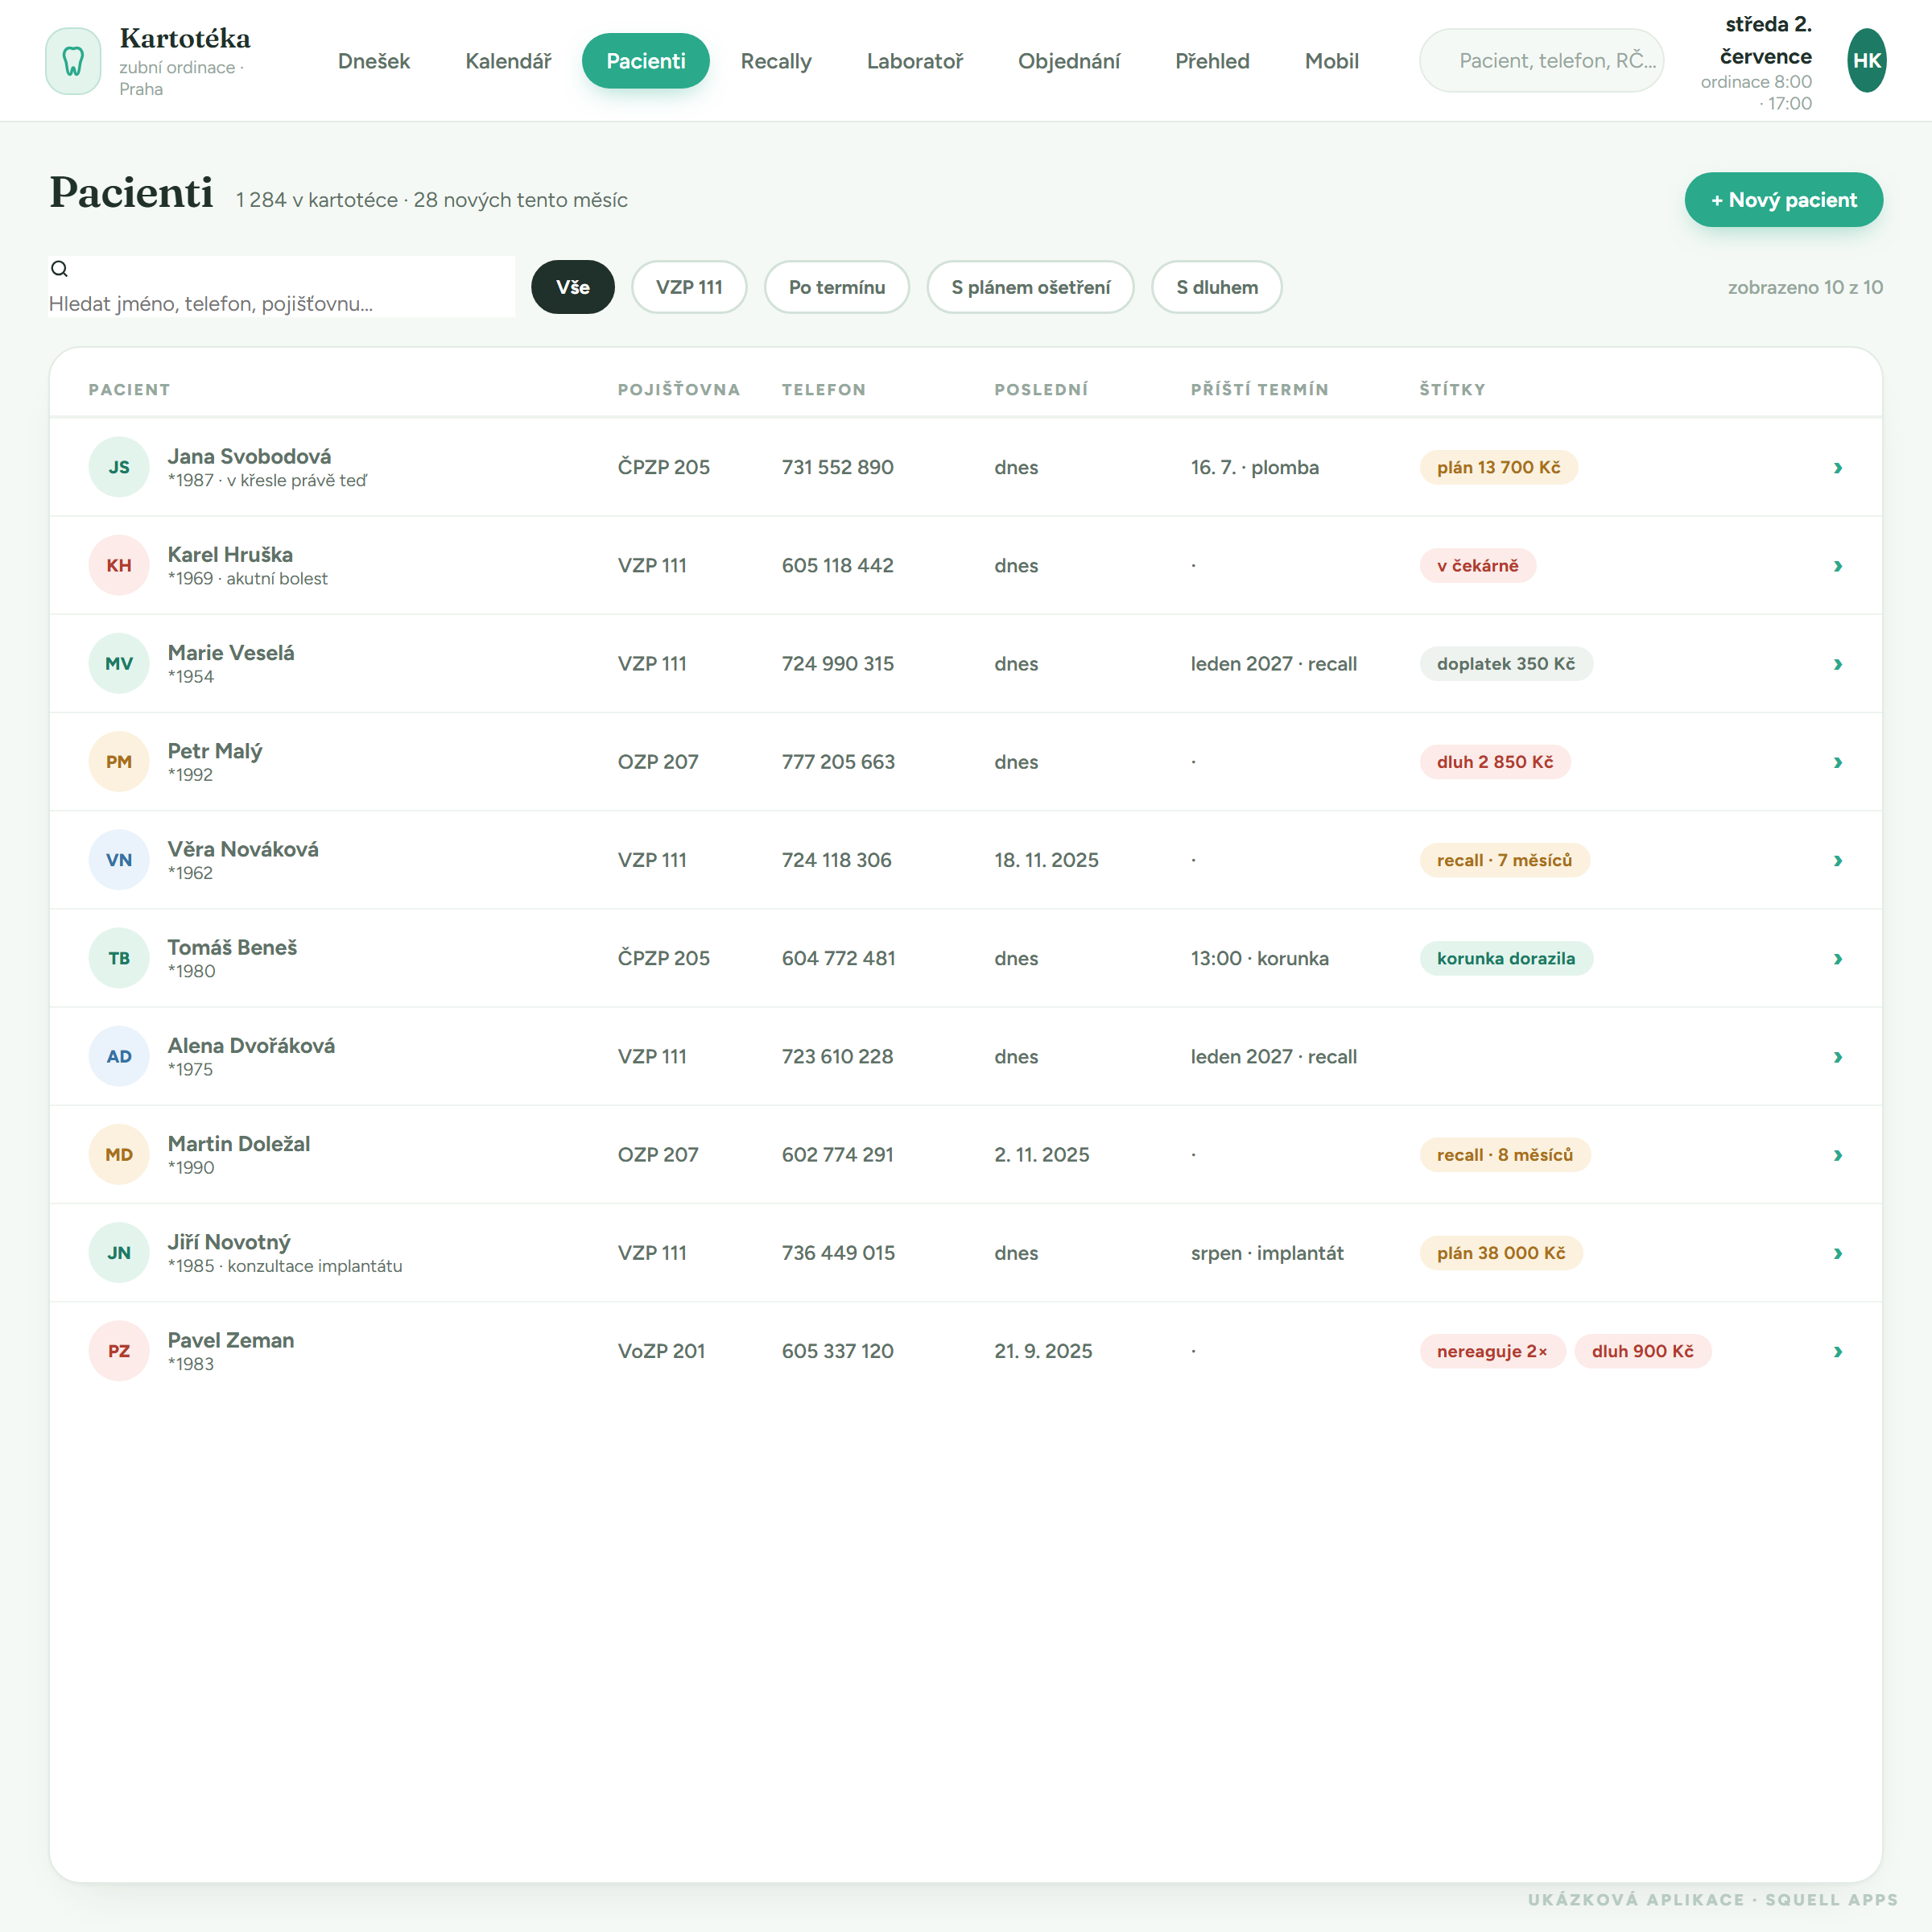Click the dluh 2 850 Kč tag
The height and width of the screenshot is (1932, 1932).
[1495, 762]
